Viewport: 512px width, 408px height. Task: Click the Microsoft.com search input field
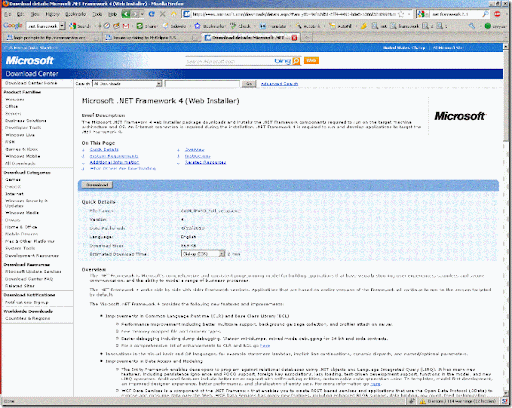tap(230, 61)
